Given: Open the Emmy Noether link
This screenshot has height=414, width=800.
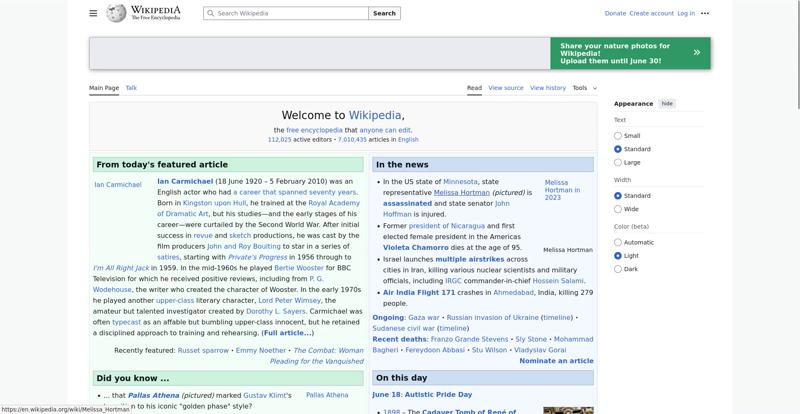Looking at the screenshot, I should (261, 350).
